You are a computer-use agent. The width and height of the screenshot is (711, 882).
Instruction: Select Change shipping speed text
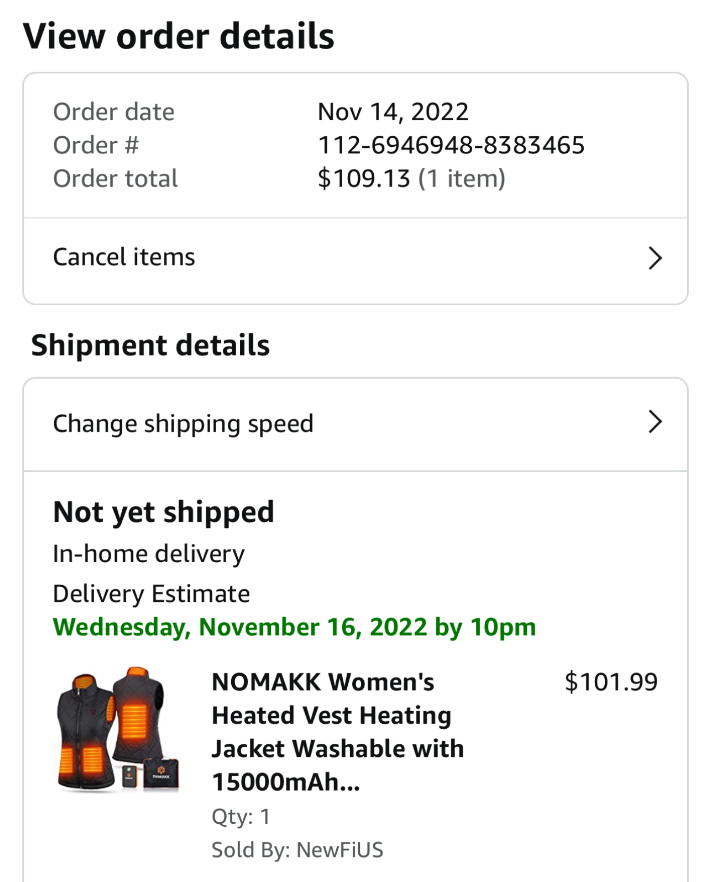point(183,423)
